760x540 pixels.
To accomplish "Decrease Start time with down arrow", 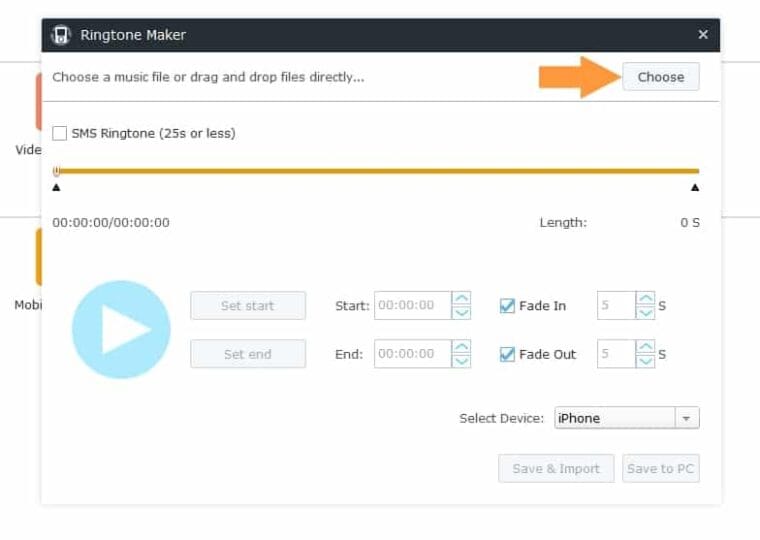I will [x=461, y=313].
